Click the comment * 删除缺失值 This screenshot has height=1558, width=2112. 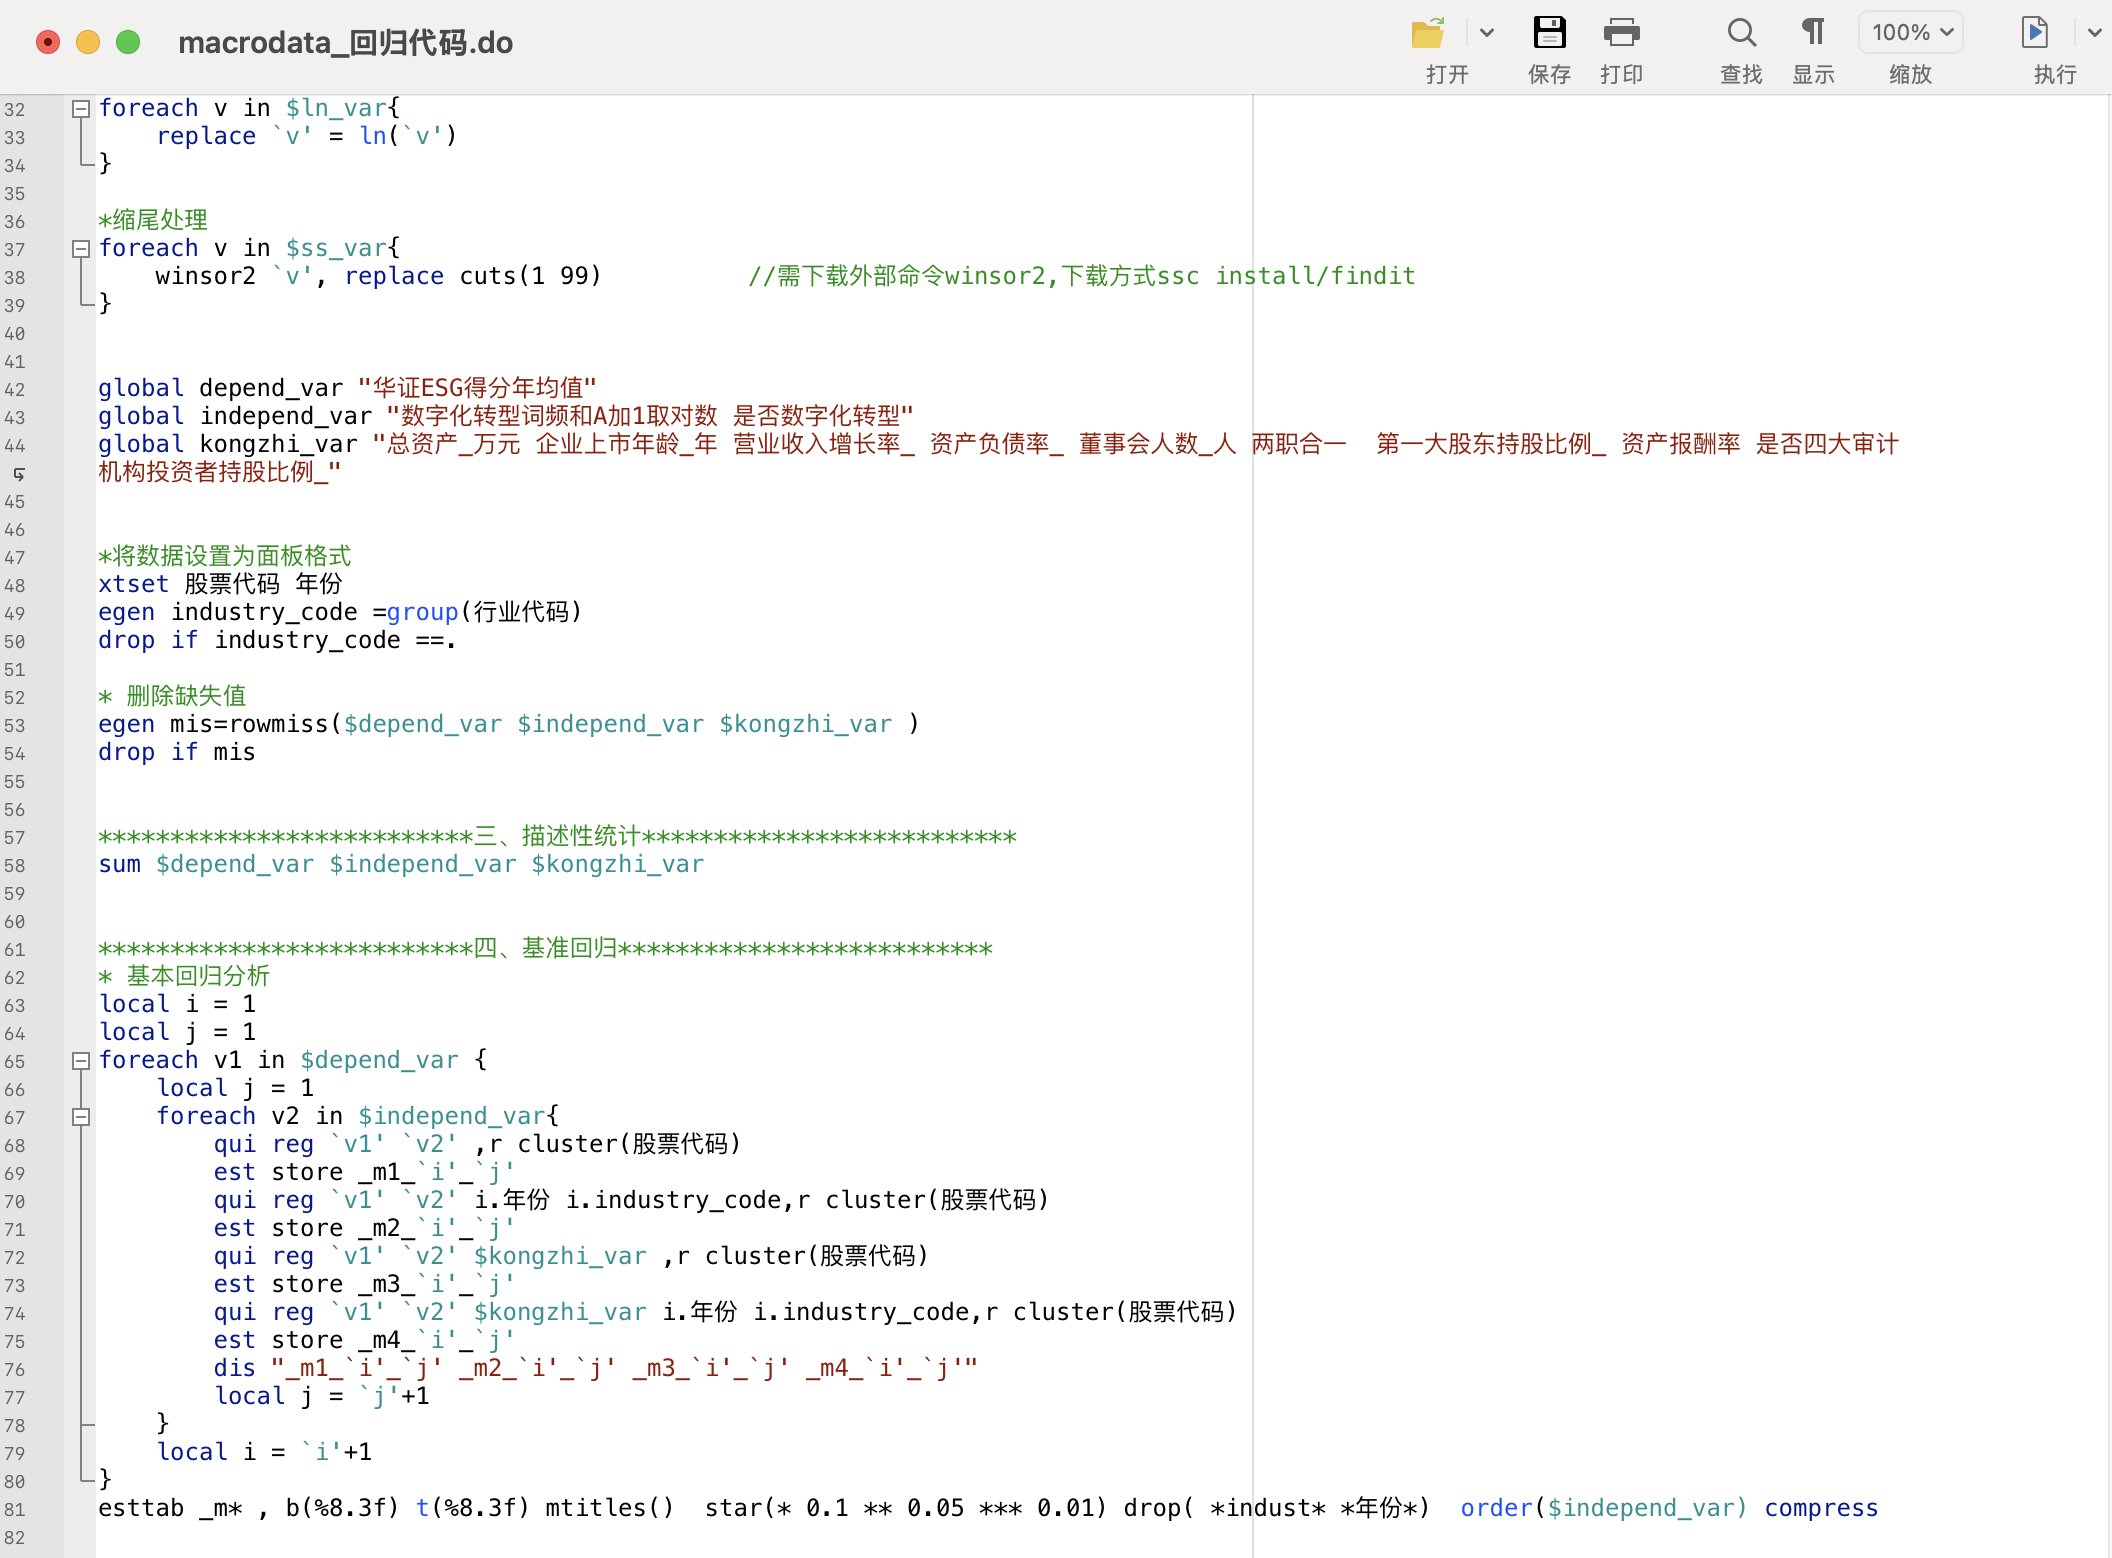click(x=172, y=696)
